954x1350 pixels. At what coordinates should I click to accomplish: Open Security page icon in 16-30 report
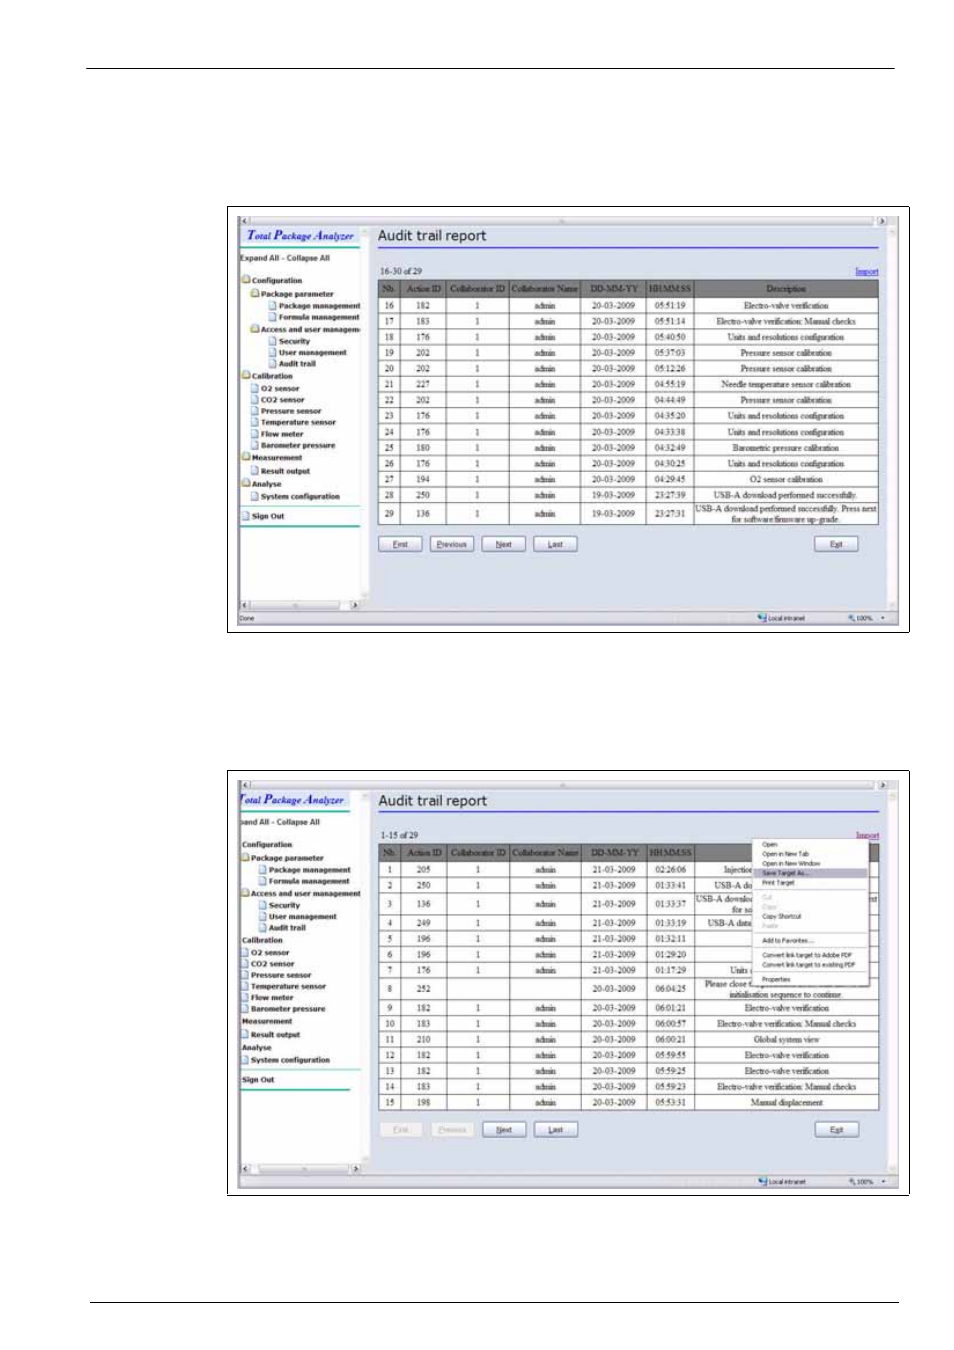(x=272, y=341)
